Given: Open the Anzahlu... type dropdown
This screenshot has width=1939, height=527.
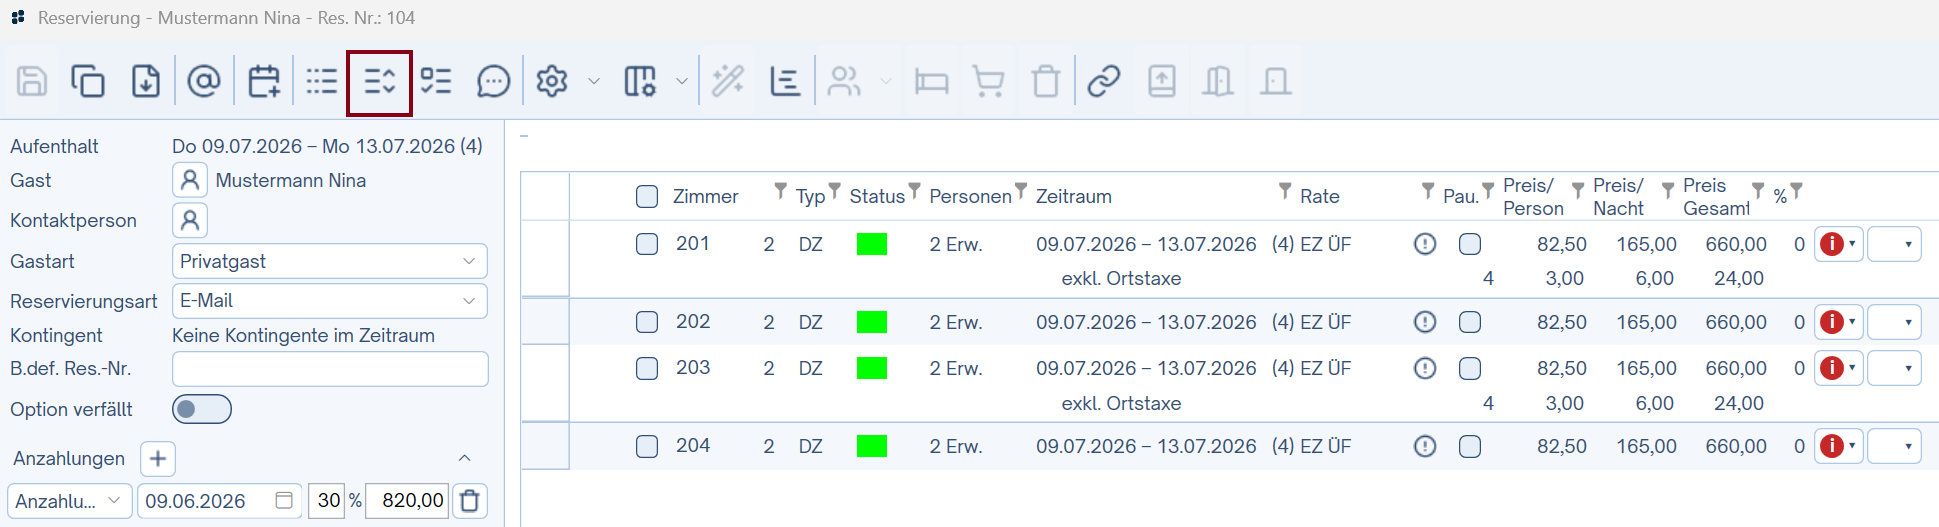Looking at the screenshot, I should (x=70, y=500).
